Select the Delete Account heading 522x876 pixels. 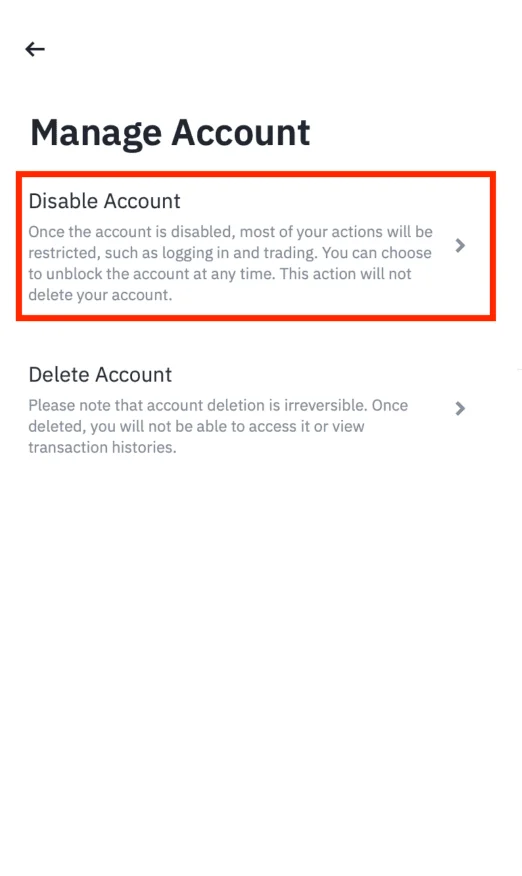(100, 374)
